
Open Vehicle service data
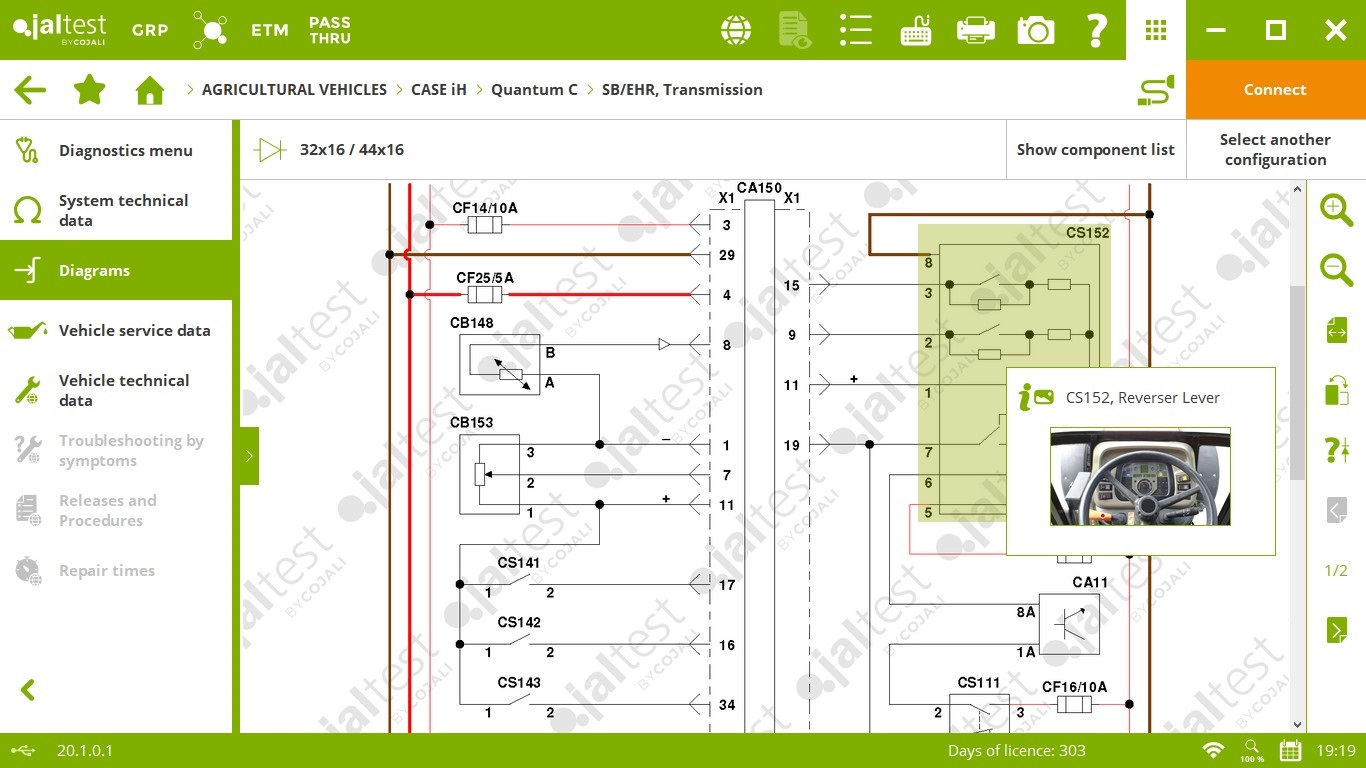pyautogui.click(x=116, y=330)
